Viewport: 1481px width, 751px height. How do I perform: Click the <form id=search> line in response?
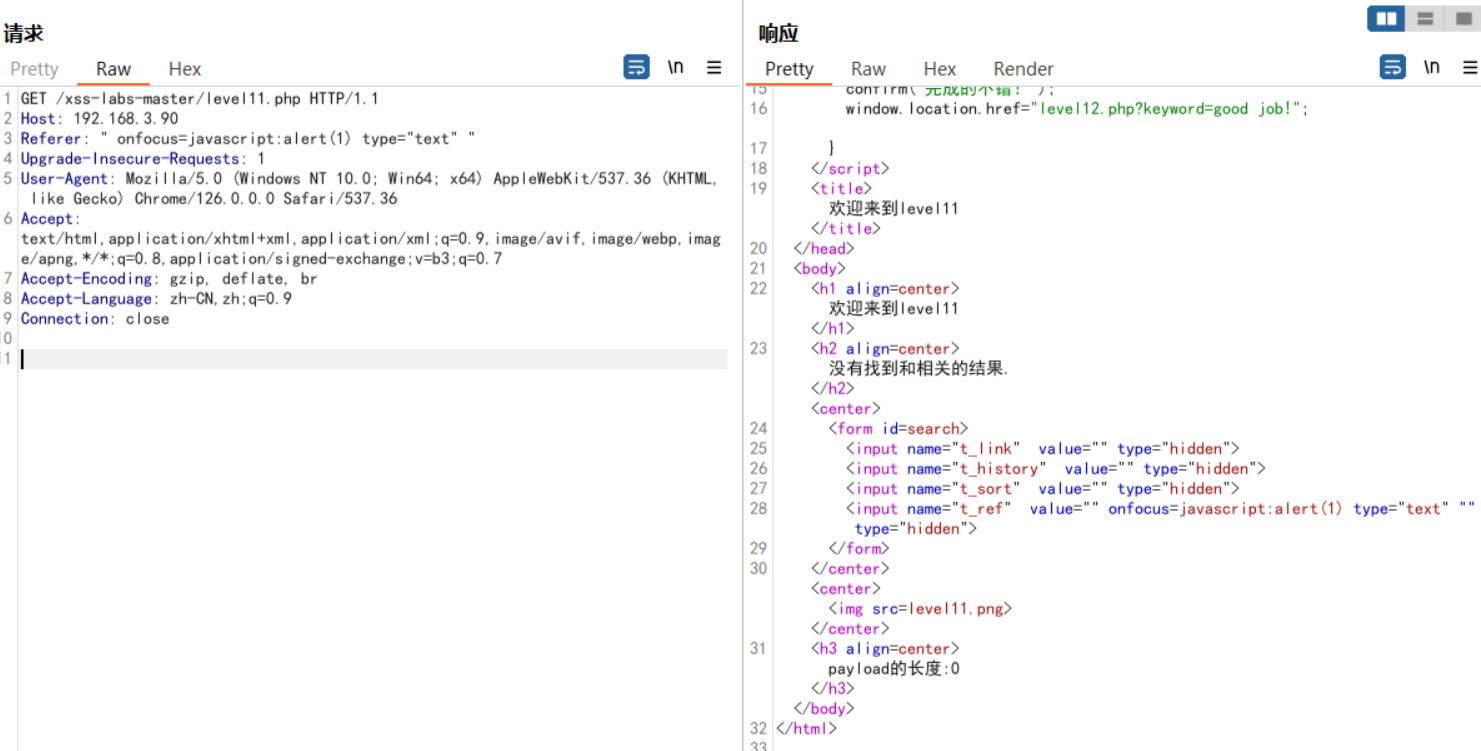(x=898, y=429)
